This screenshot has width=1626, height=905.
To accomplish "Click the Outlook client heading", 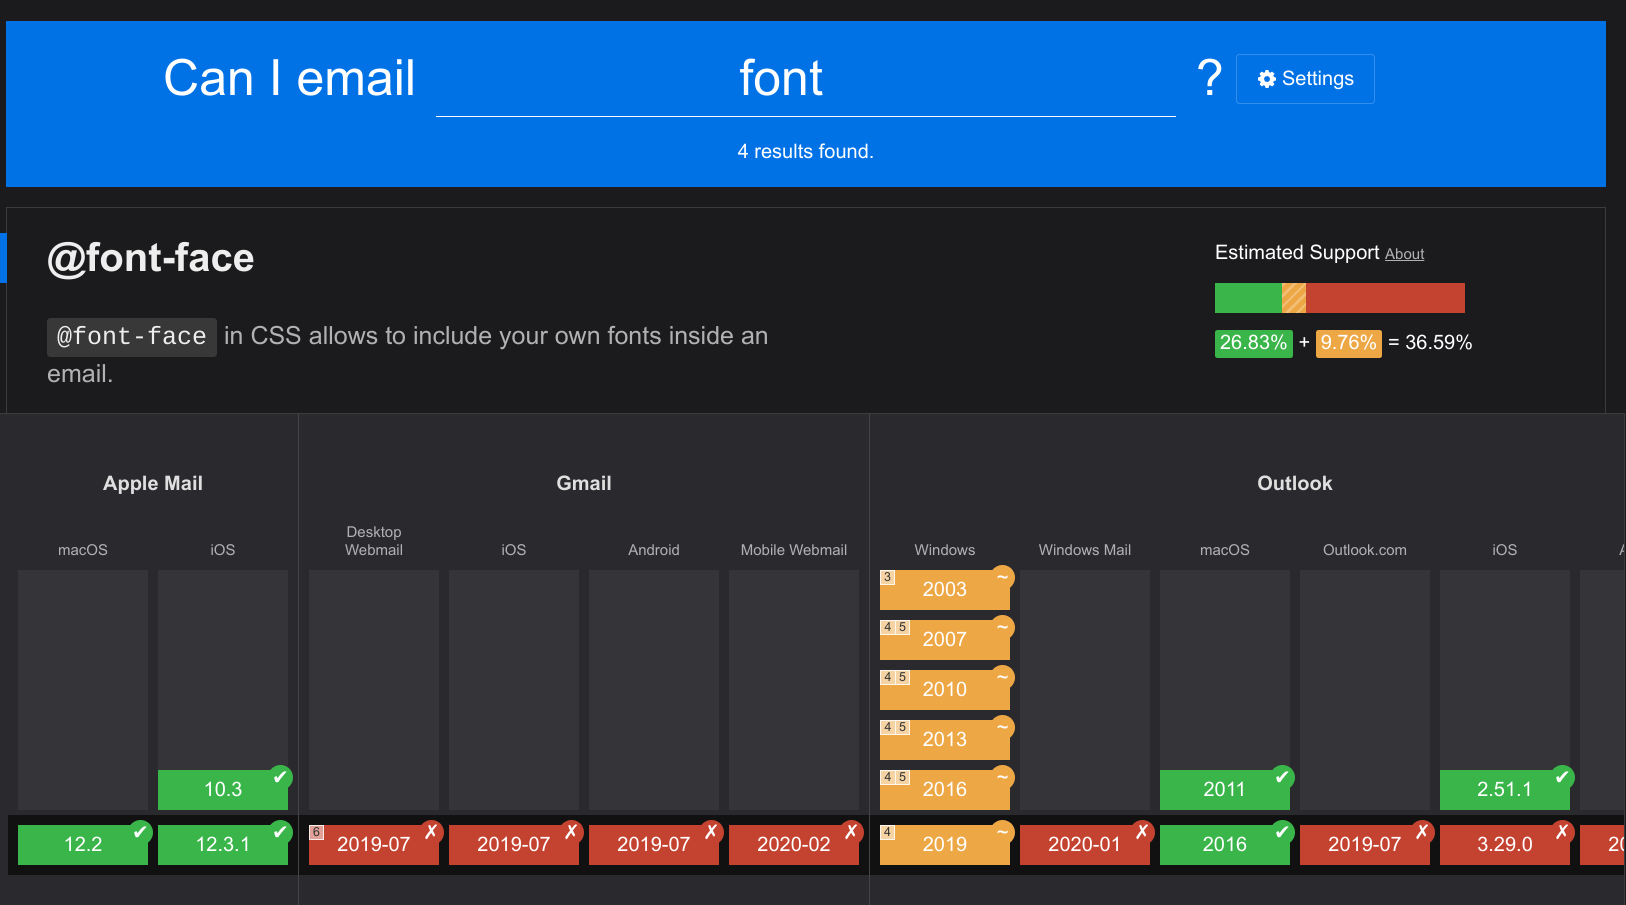I will click(x=1295, y=484).
